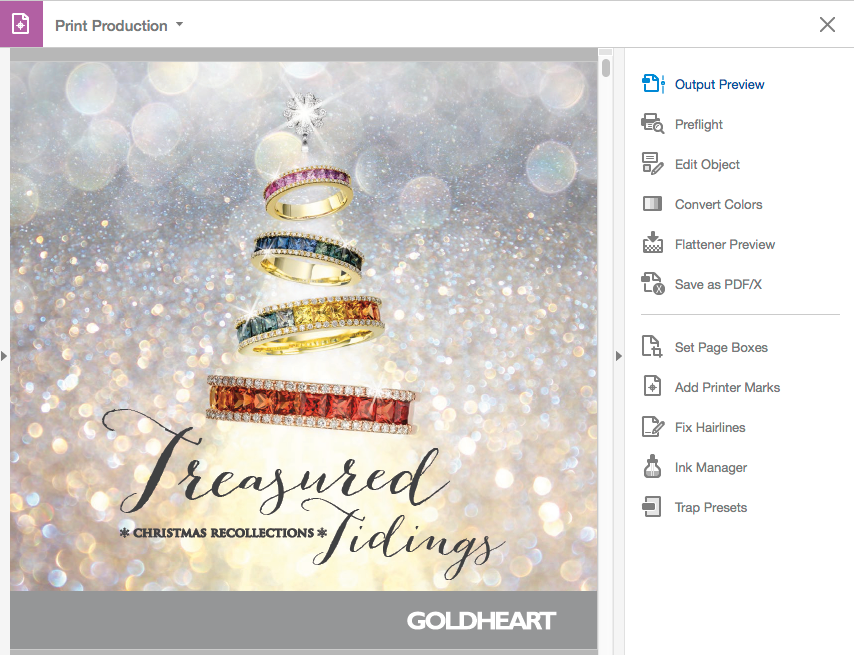Click the Convert Colors gradient icon
Image resolution: width=854 pixels, height=655 pixels.
(652, 204)
